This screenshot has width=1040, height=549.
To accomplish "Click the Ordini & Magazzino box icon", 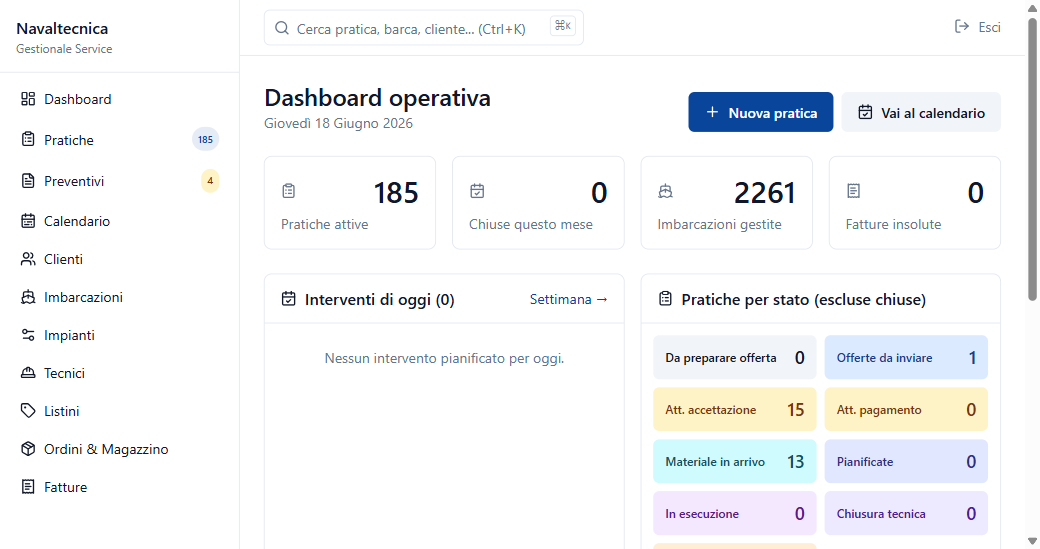I will (x=28, y=449).
